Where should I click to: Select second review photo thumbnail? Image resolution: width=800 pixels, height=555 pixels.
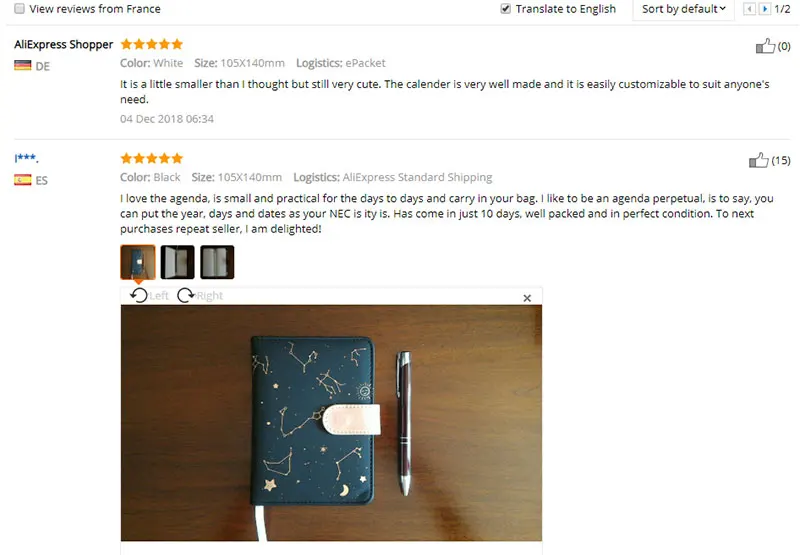(x=178, y=262)
